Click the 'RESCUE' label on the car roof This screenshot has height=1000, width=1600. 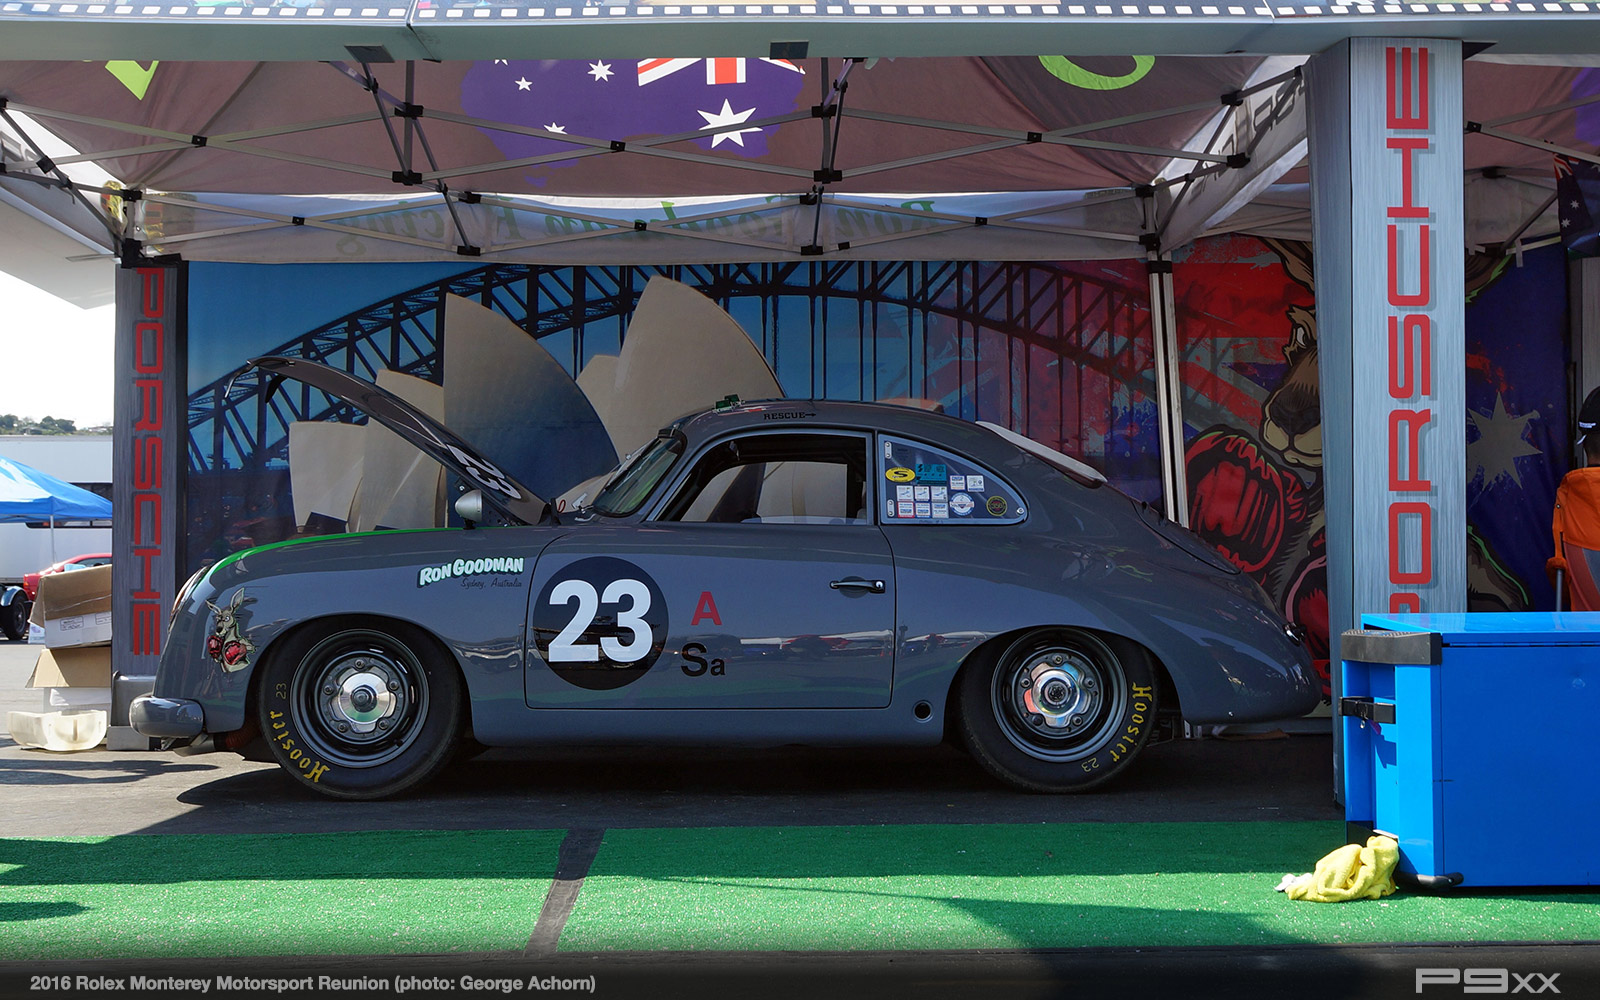click(789, 415)
